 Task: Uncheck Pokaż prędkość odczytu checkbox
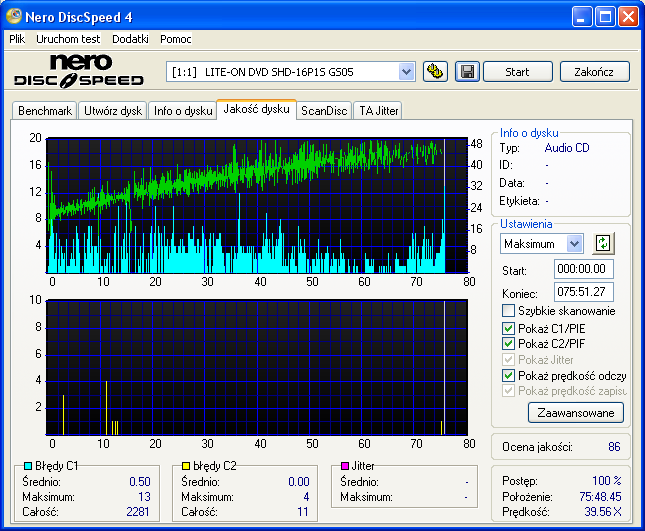tap(508, 376)
